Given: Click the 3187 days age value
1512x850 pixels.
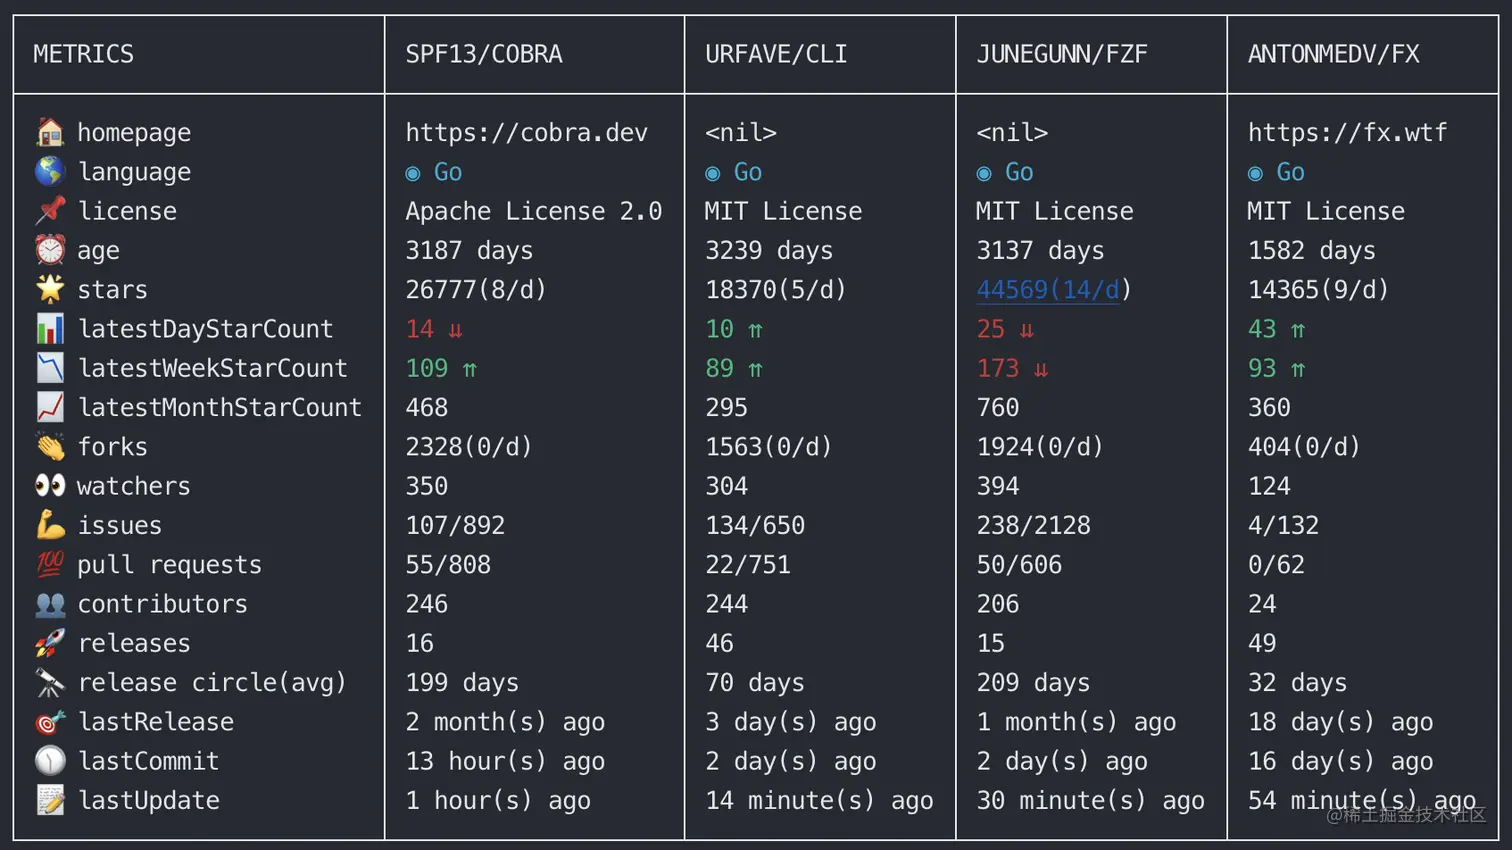Looking at the screenshot, I should (469, 250).
